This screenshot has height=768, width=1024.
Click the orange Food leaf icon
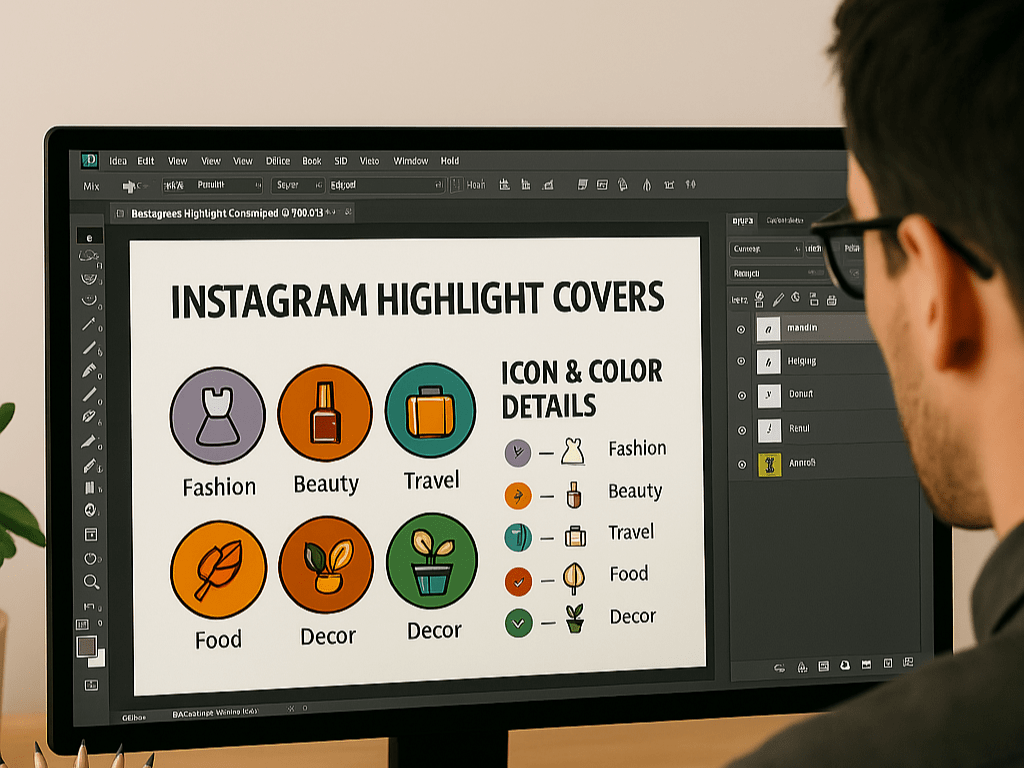pyautogui.click(x=218, y=569)
